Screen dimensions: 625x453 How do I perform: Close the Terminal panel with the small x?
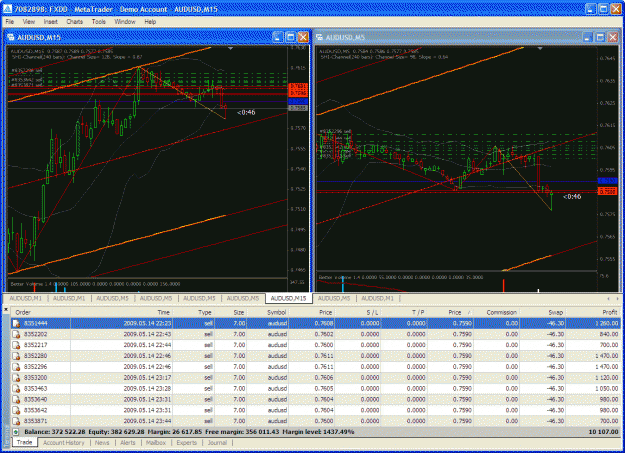(x=6, y=309)
